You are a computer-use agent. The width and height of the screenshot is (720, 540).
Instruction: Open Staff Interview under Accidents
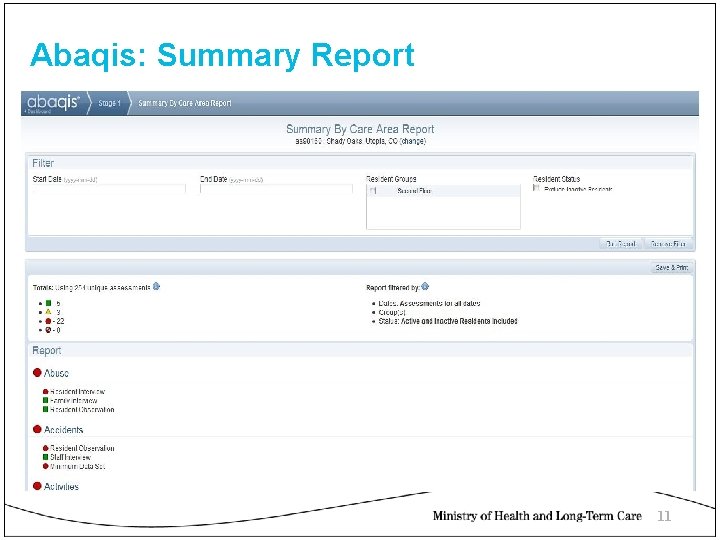point(71,457)
